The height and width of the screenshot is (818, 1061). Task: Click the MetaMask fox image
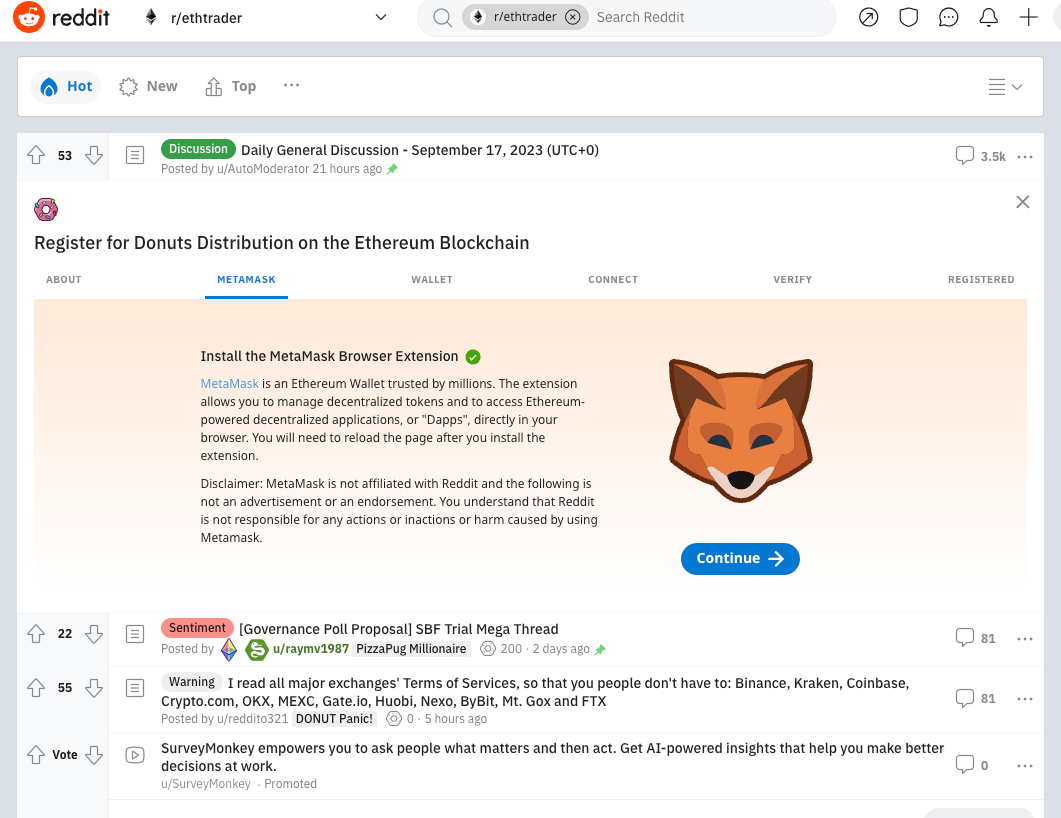(x=741, y=430)
